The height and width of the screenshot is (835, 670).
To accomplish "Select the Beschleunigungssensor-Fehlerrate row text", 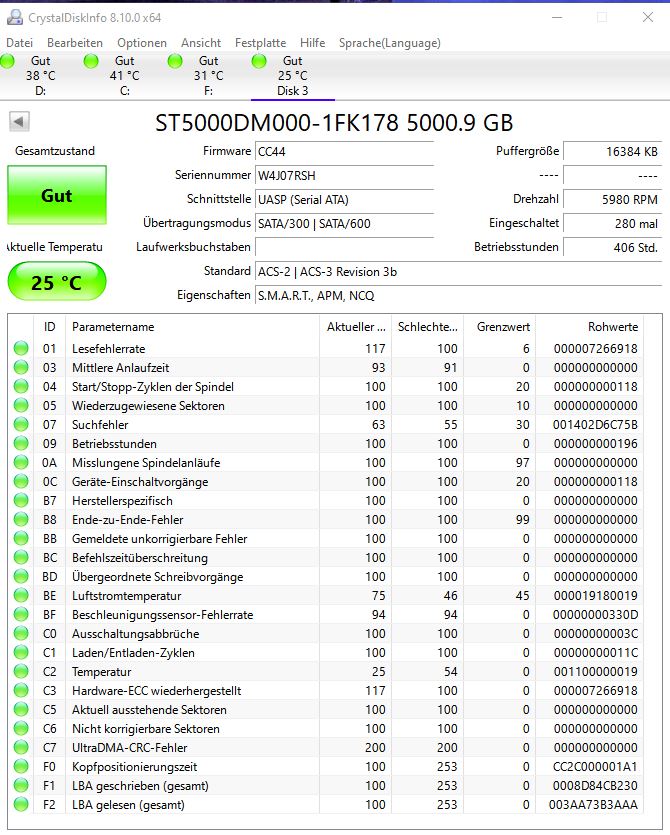I will pos(162,615).
